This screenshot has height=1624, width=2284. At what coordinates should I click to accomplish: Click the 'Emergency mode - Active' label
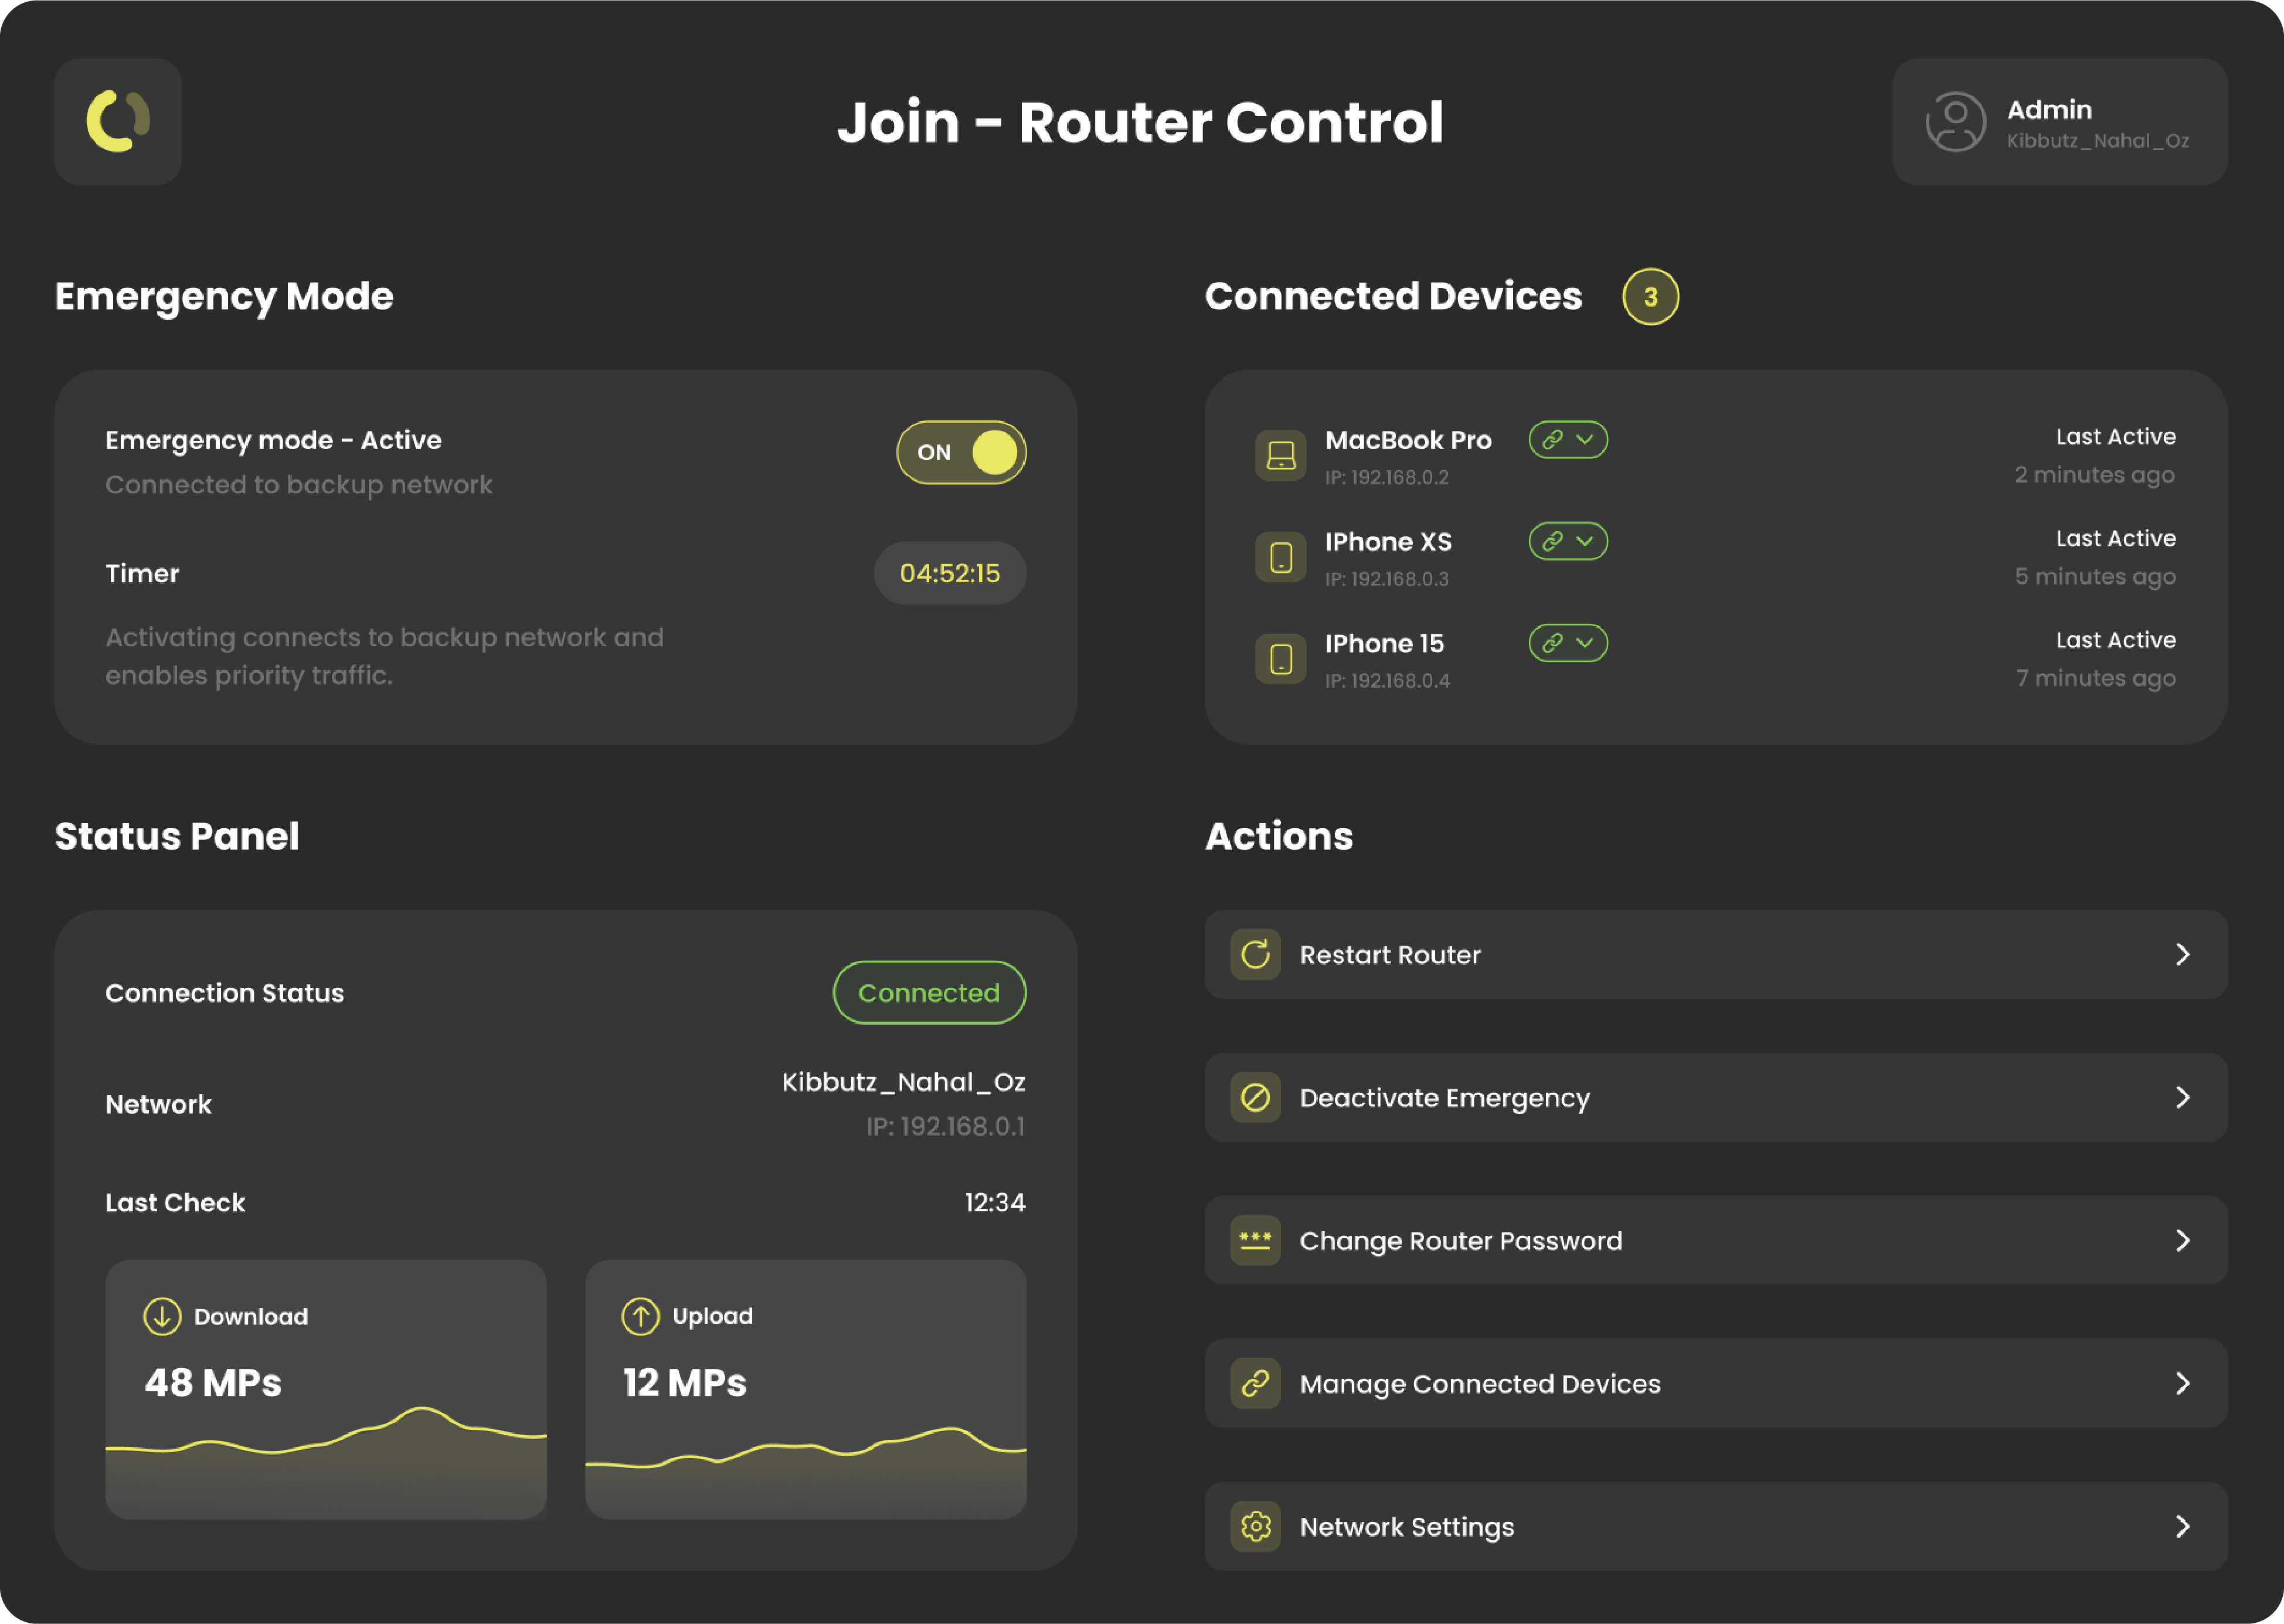273,440
